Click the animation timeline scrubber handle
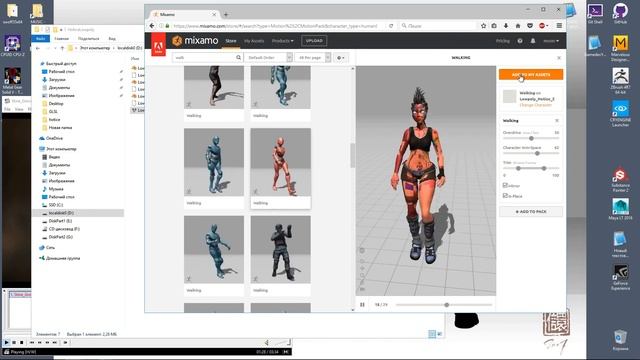Image resolution: width=640 pixels, height=360 pixels. point(447,304)
